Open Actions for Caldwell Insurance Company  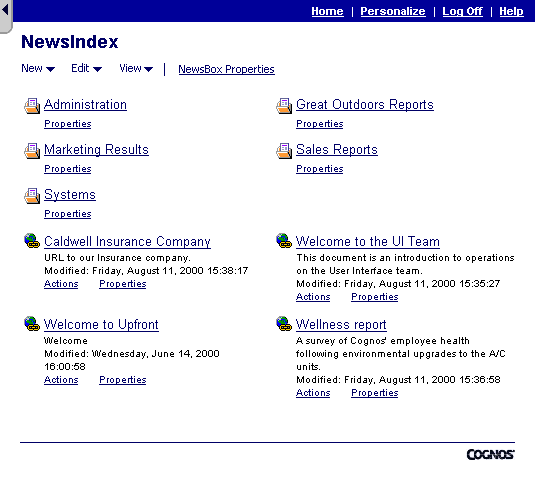click(61, 284)
